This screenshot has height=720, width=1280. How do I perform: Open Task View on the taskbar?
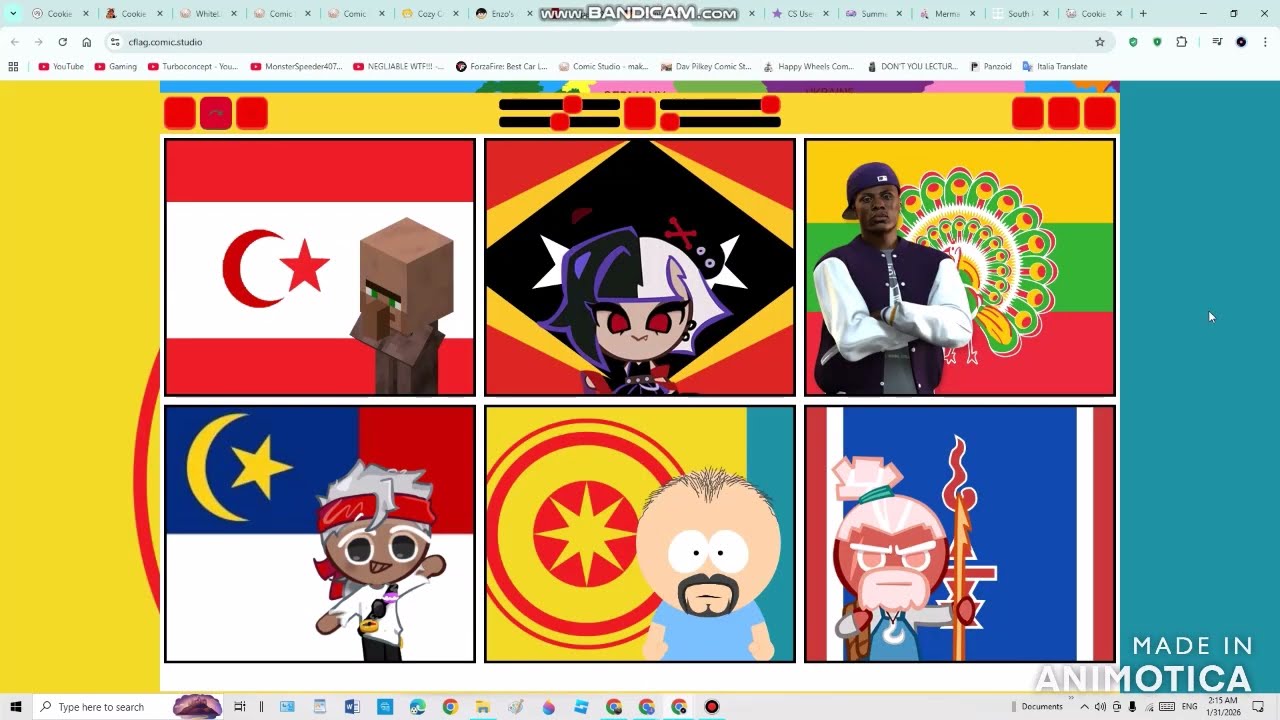239,706
